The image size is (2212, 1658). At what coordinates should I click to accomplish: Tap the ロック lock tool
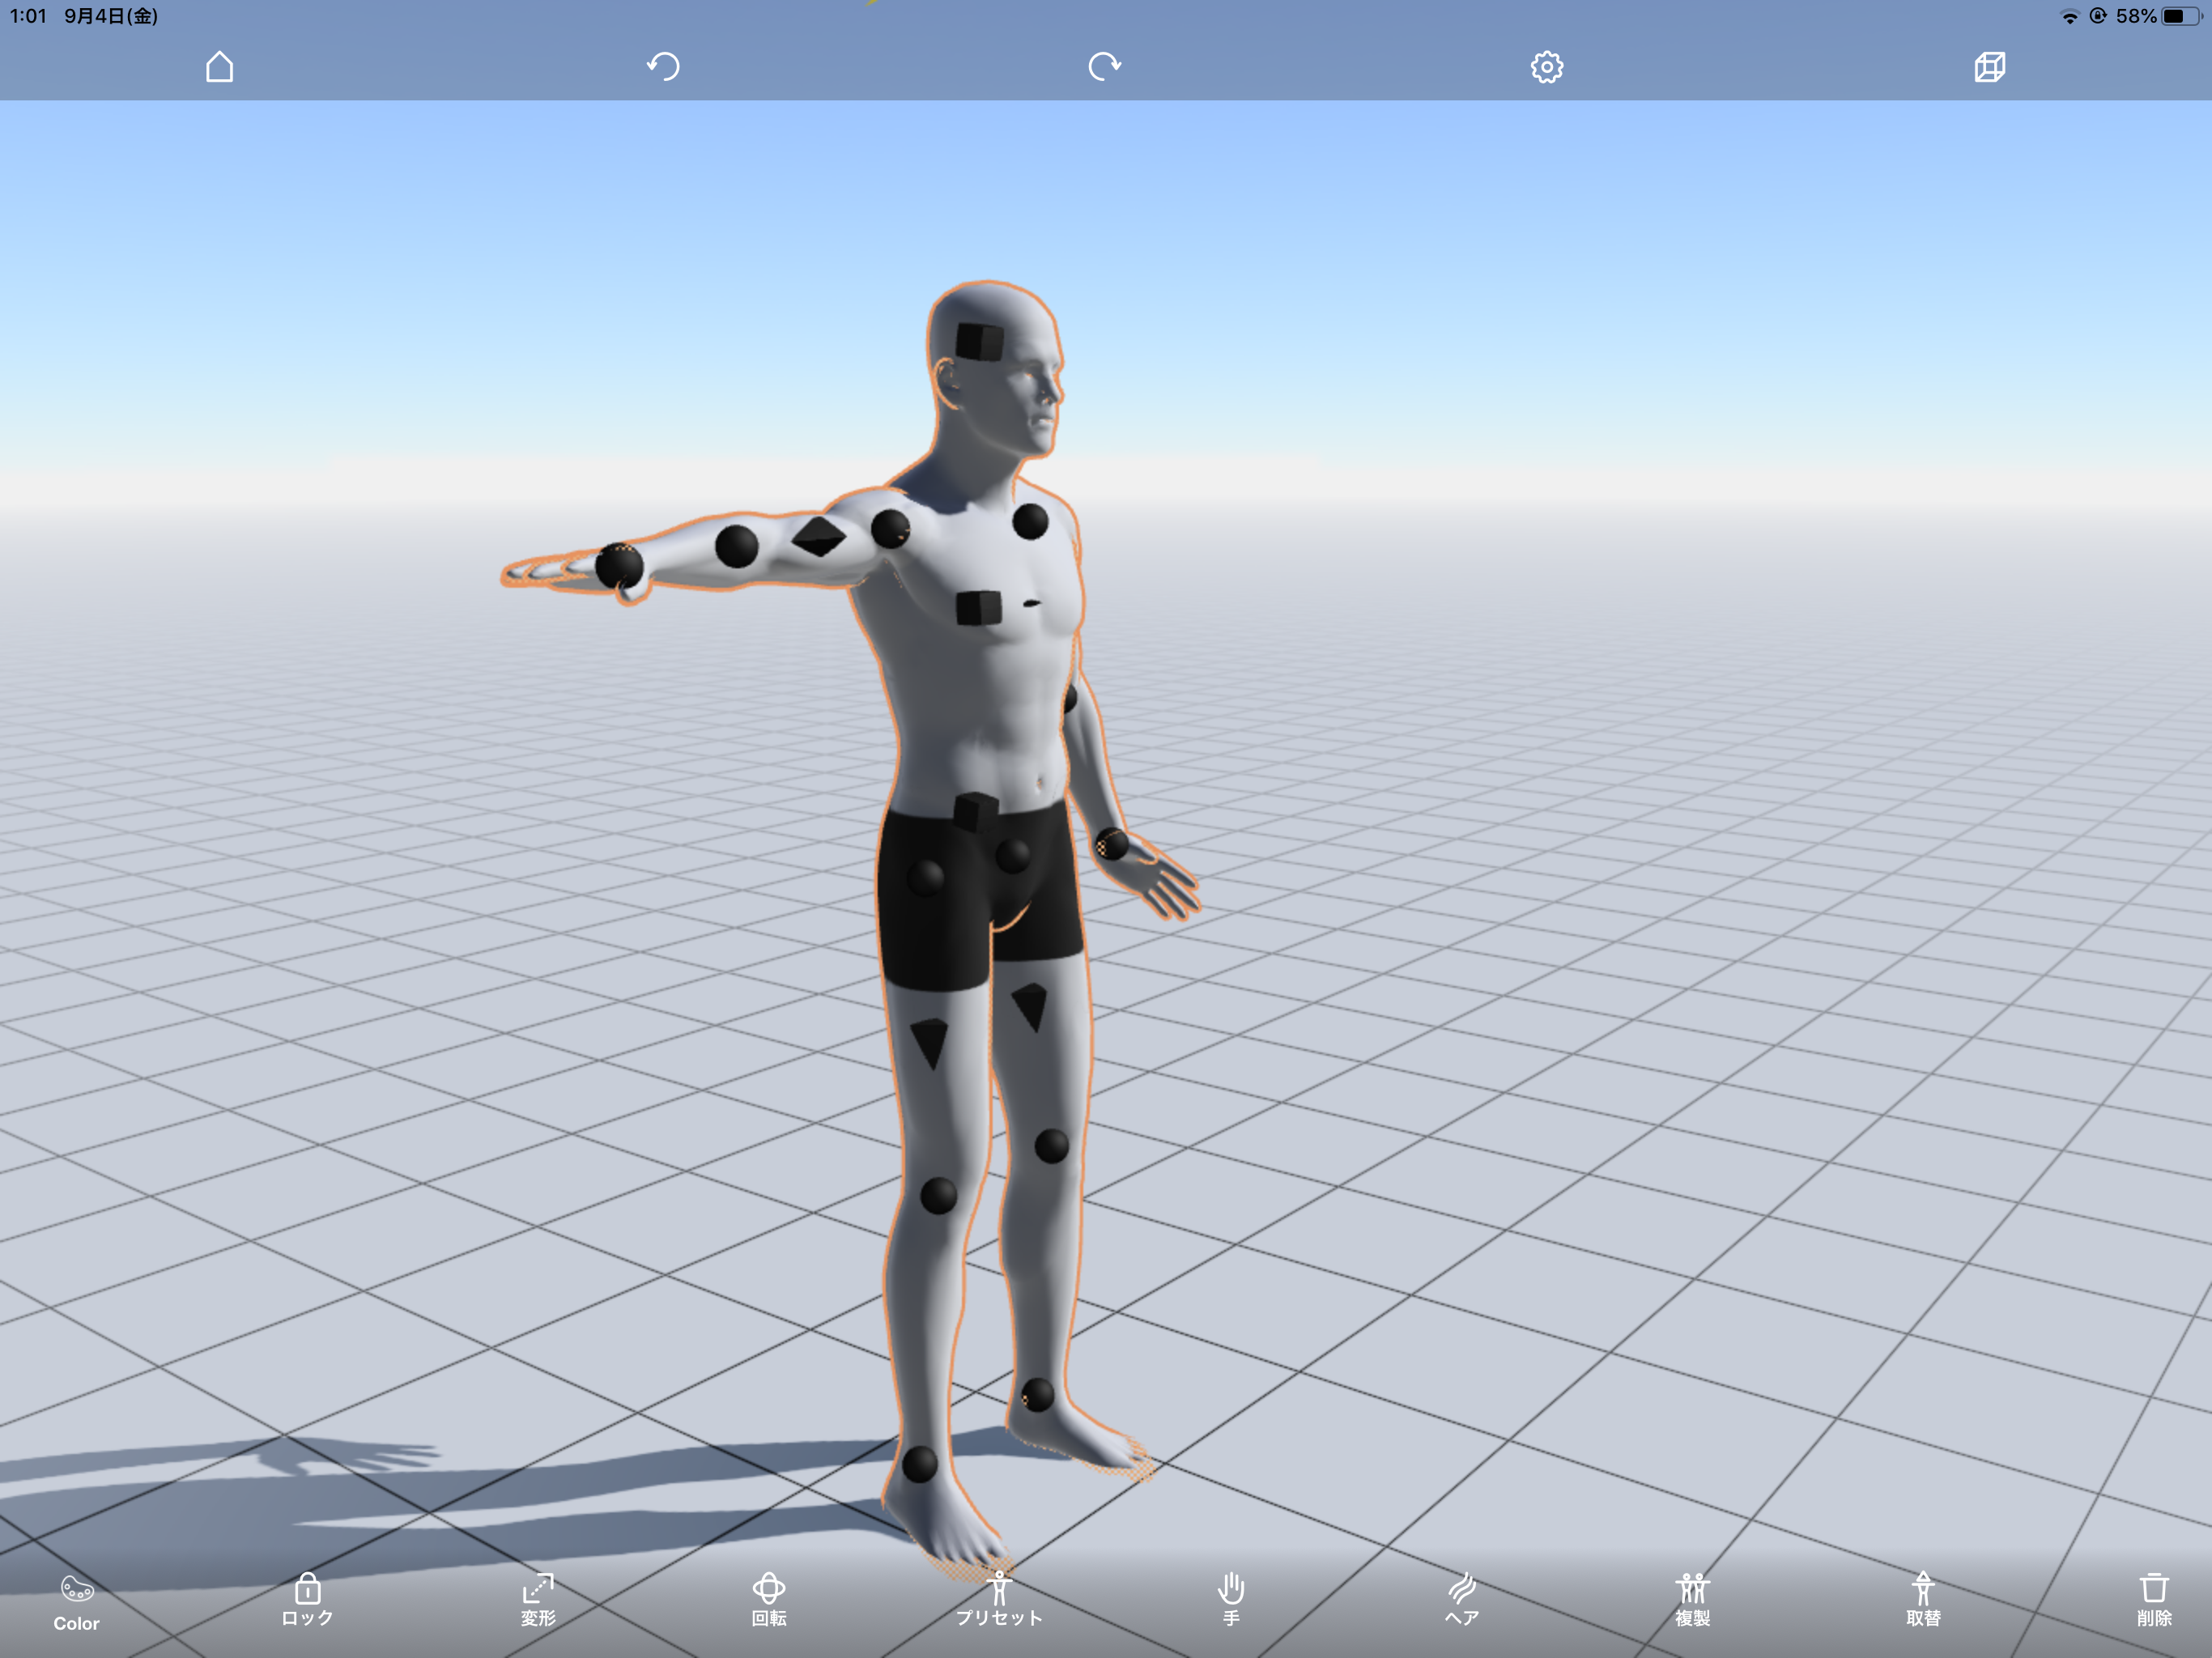point(307,1601)
